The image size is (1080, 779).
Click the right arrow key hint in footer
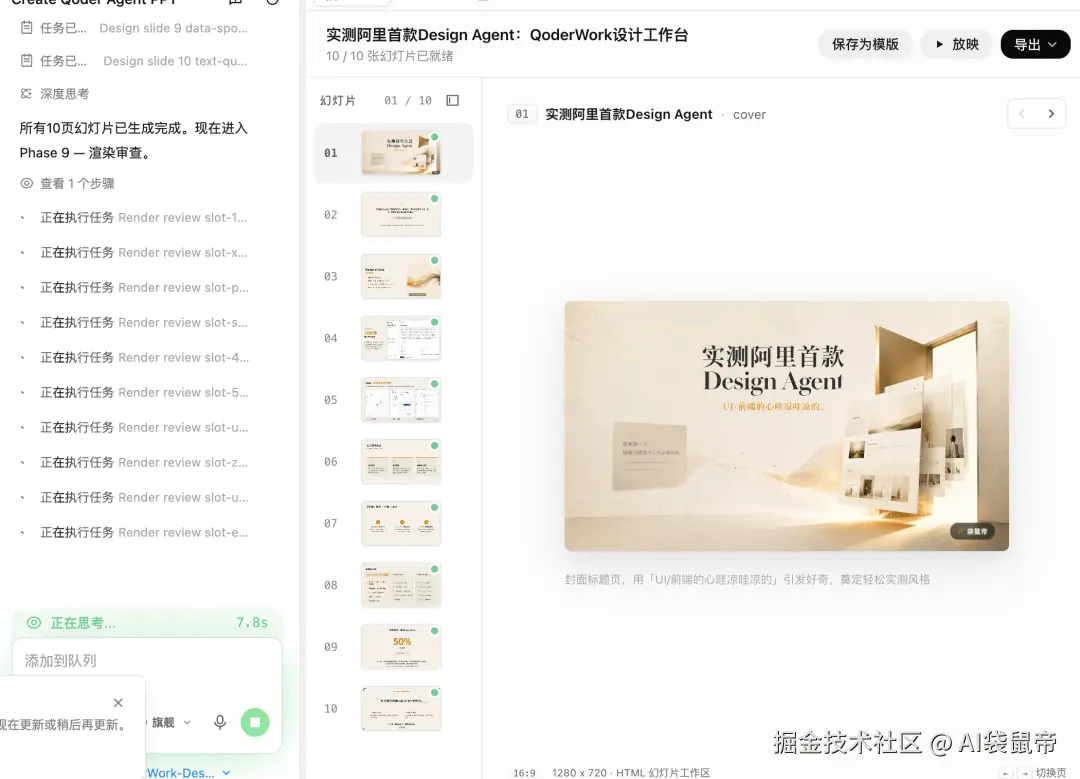point(1024,773)
